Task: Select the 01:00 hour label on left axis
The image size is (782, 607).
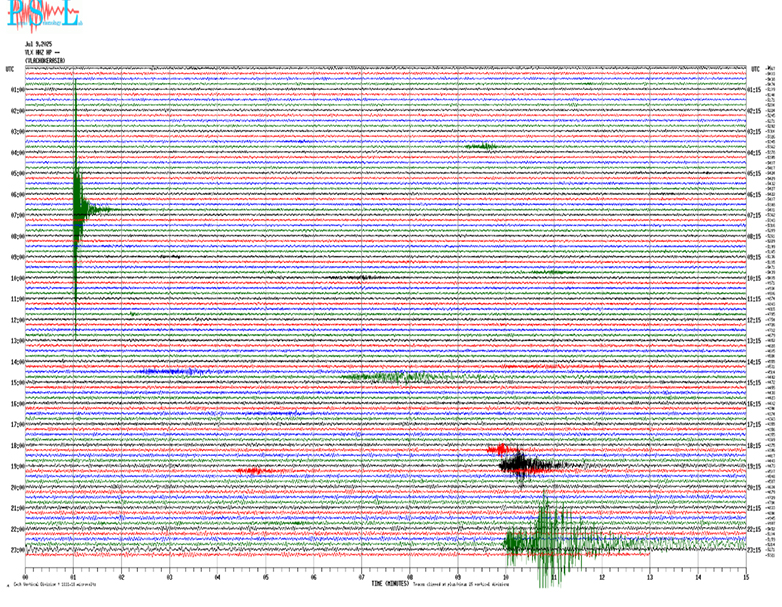Action: (16, 90)
